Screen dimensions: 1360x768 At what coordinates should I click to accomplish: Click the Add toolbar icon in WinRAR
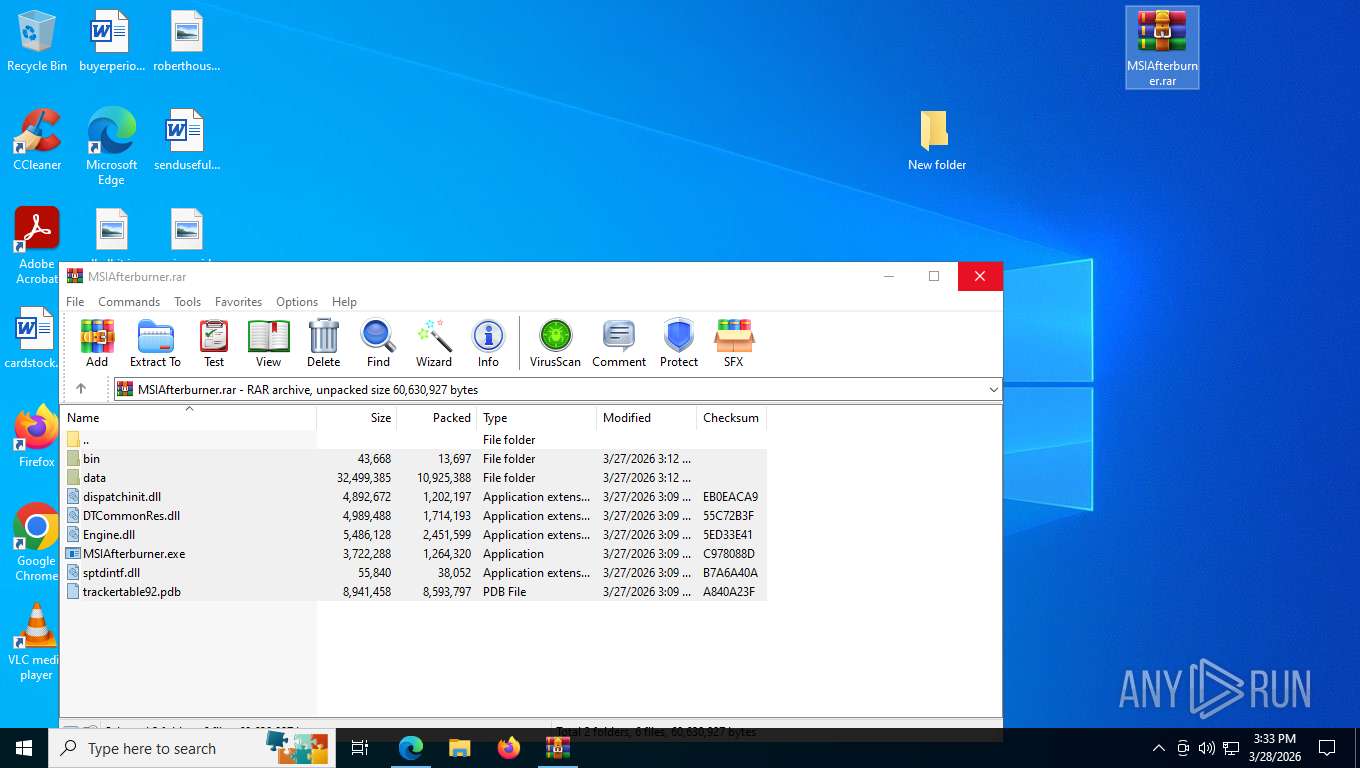point(97,343)
